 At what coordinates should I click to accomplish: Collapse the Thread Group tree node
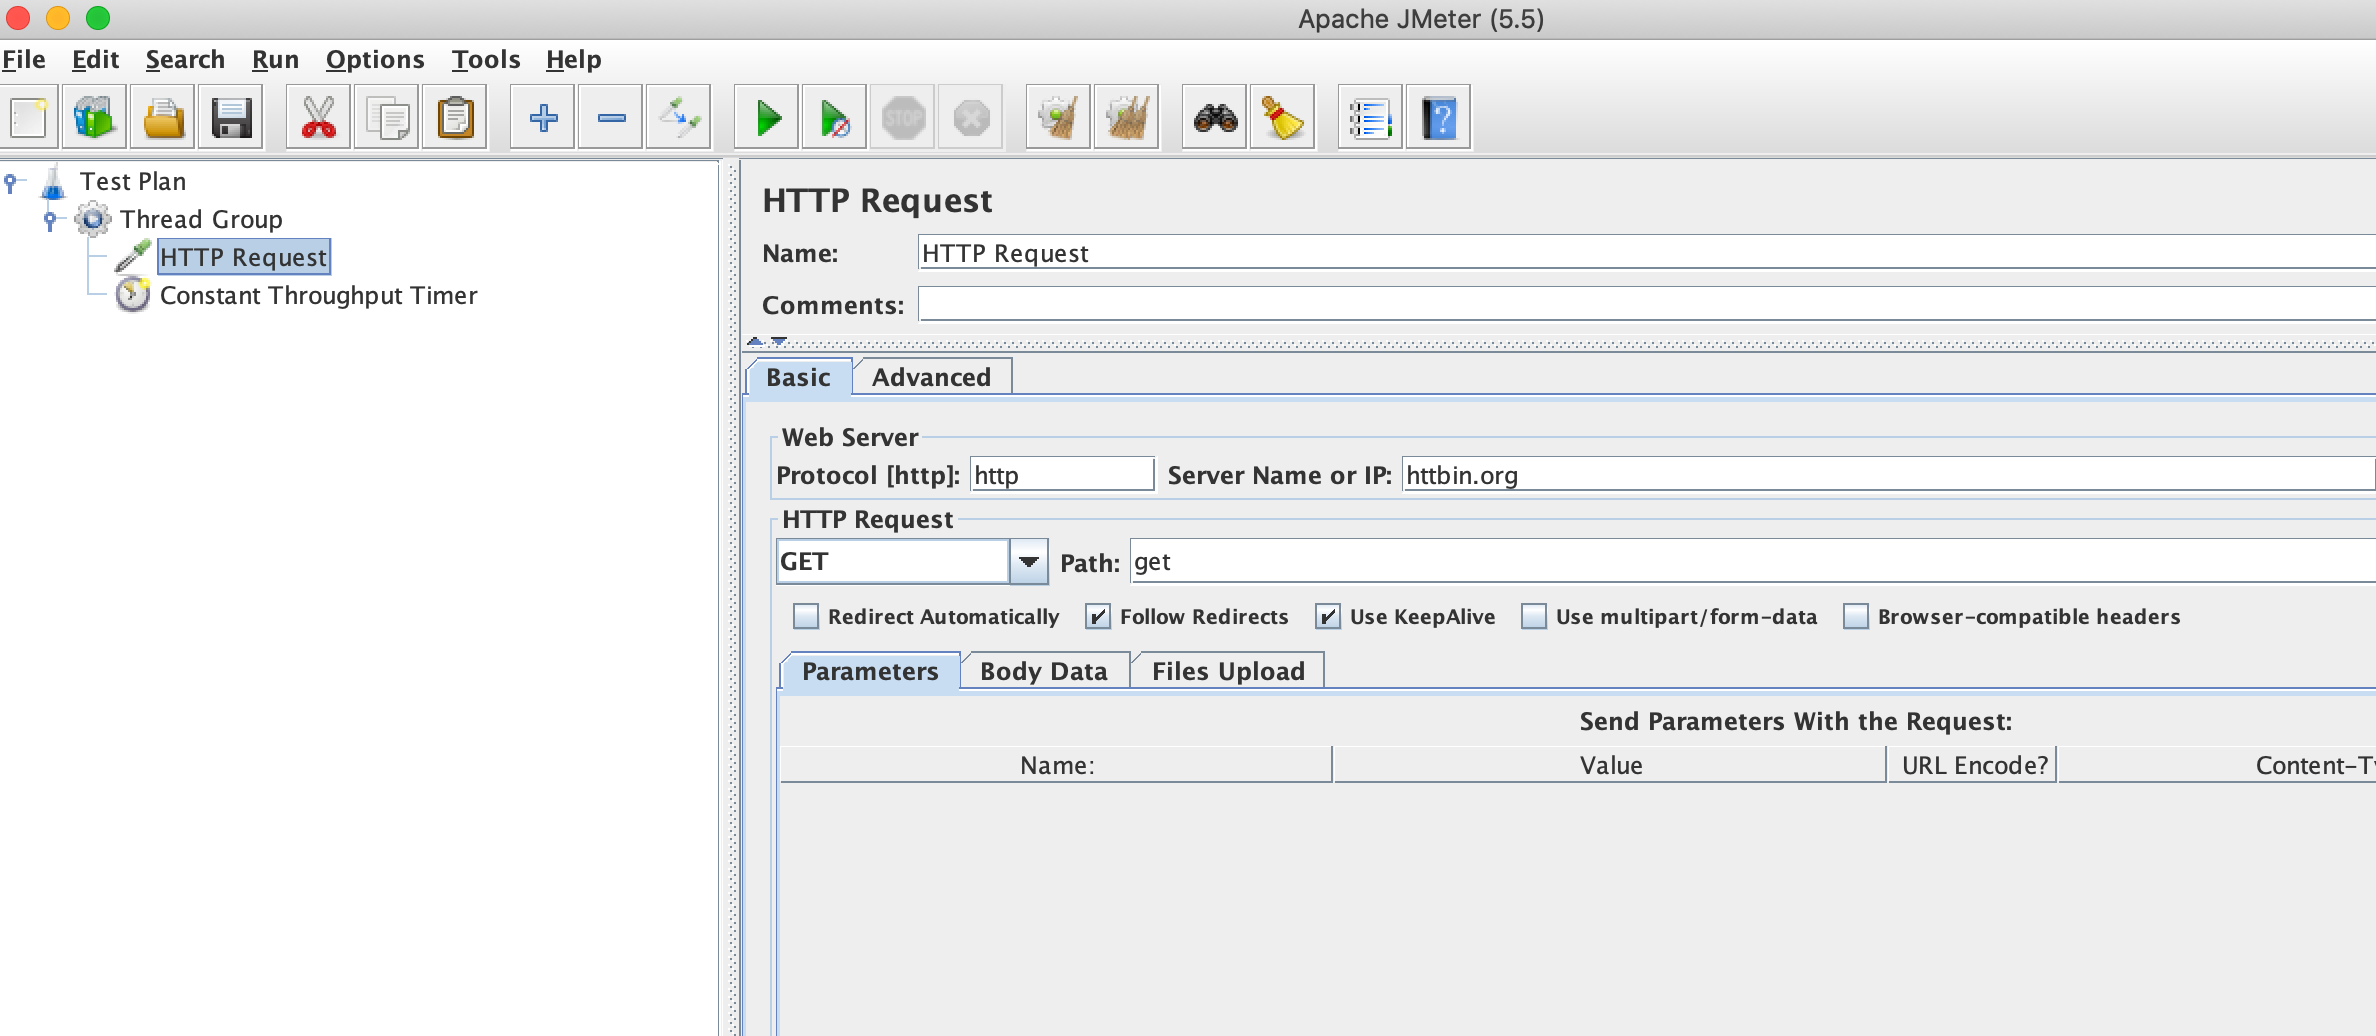[50, 220]
